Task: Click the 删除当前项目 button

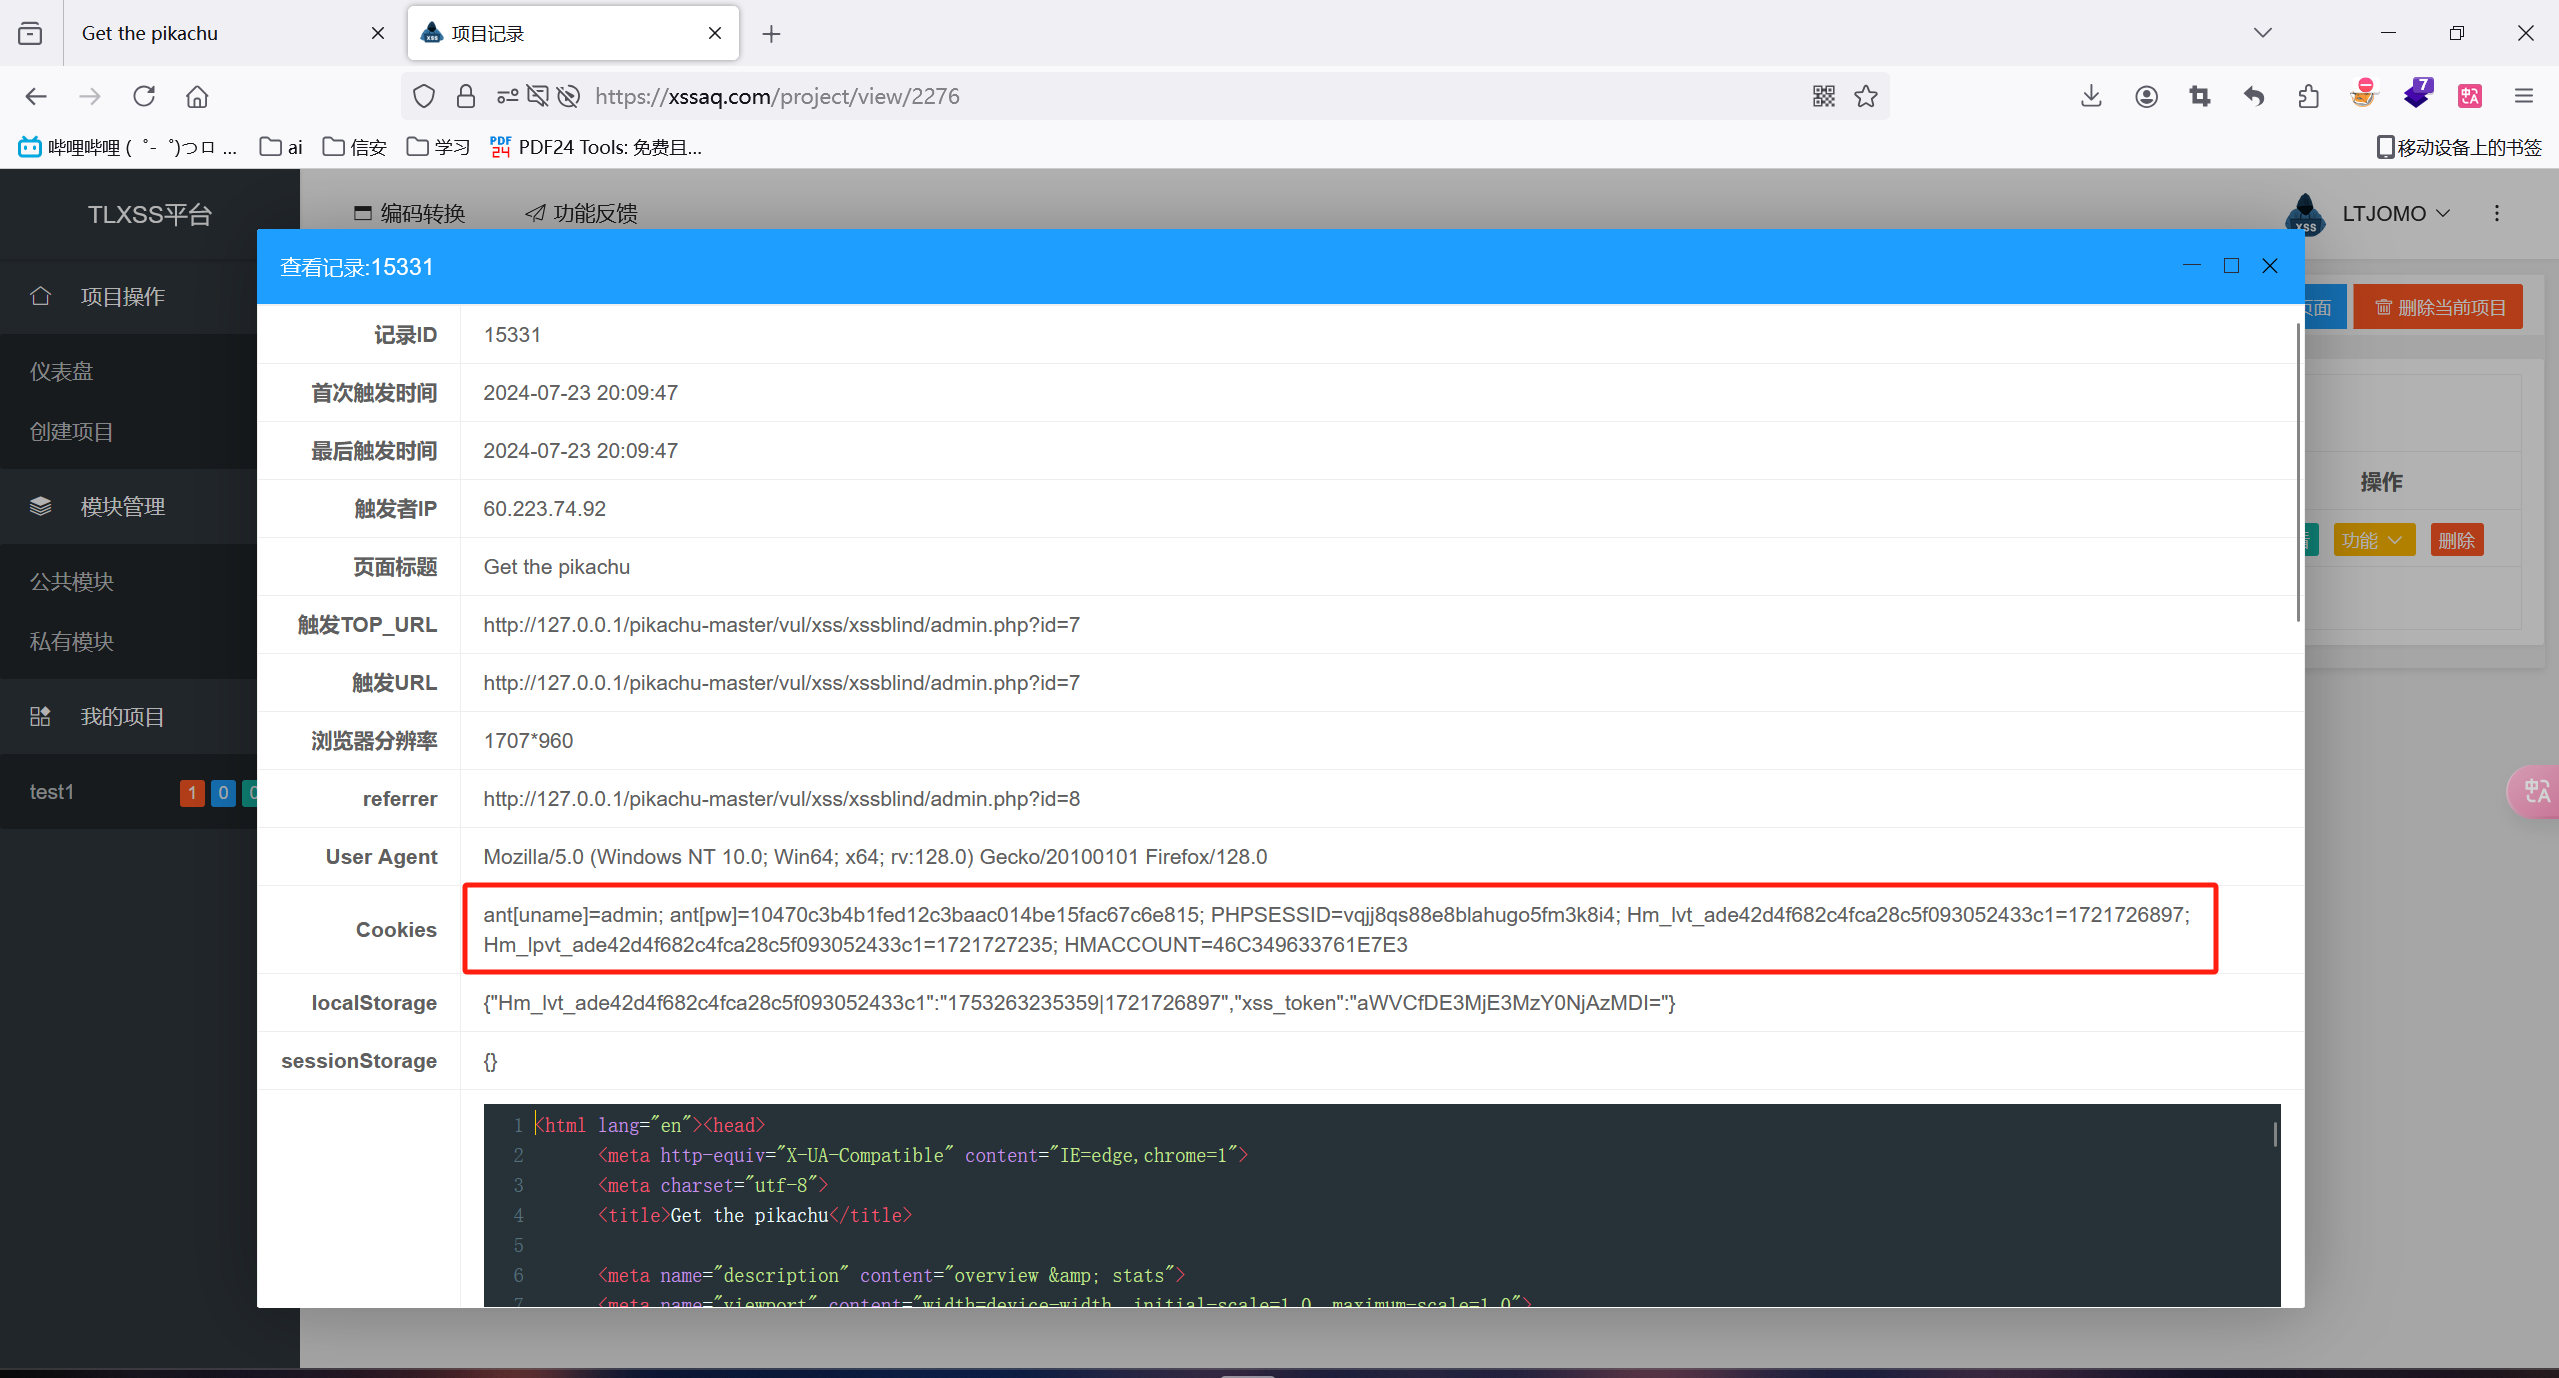Action: [x=2438, y=307]
